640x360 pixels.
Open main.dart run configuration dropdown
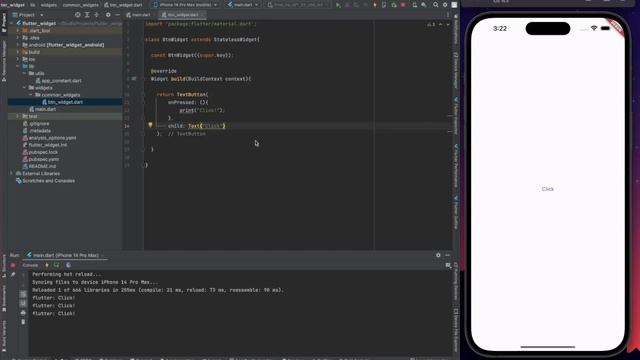tap(243, 5)
